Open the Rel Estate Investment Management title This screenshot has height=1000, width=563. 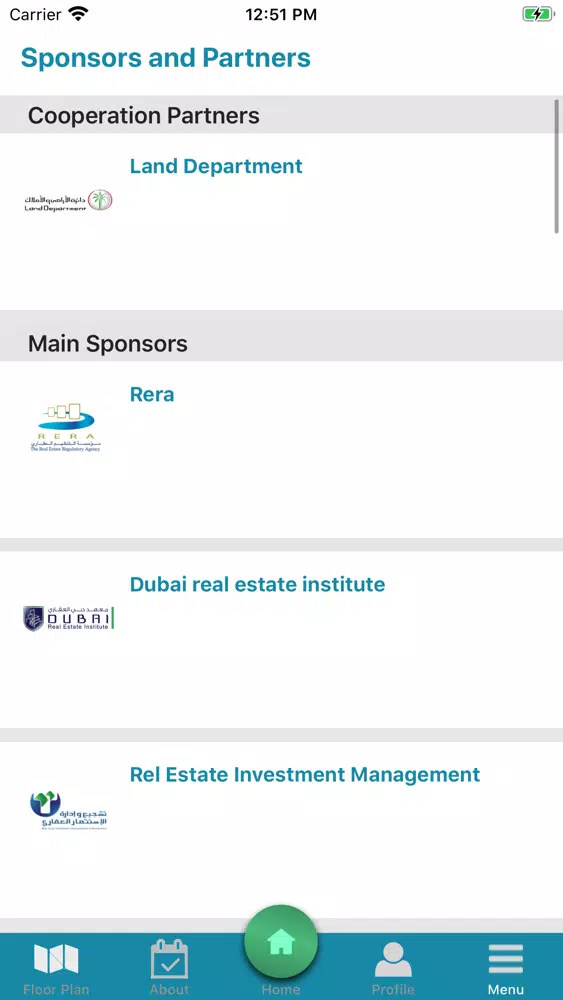tap(305, 774)
